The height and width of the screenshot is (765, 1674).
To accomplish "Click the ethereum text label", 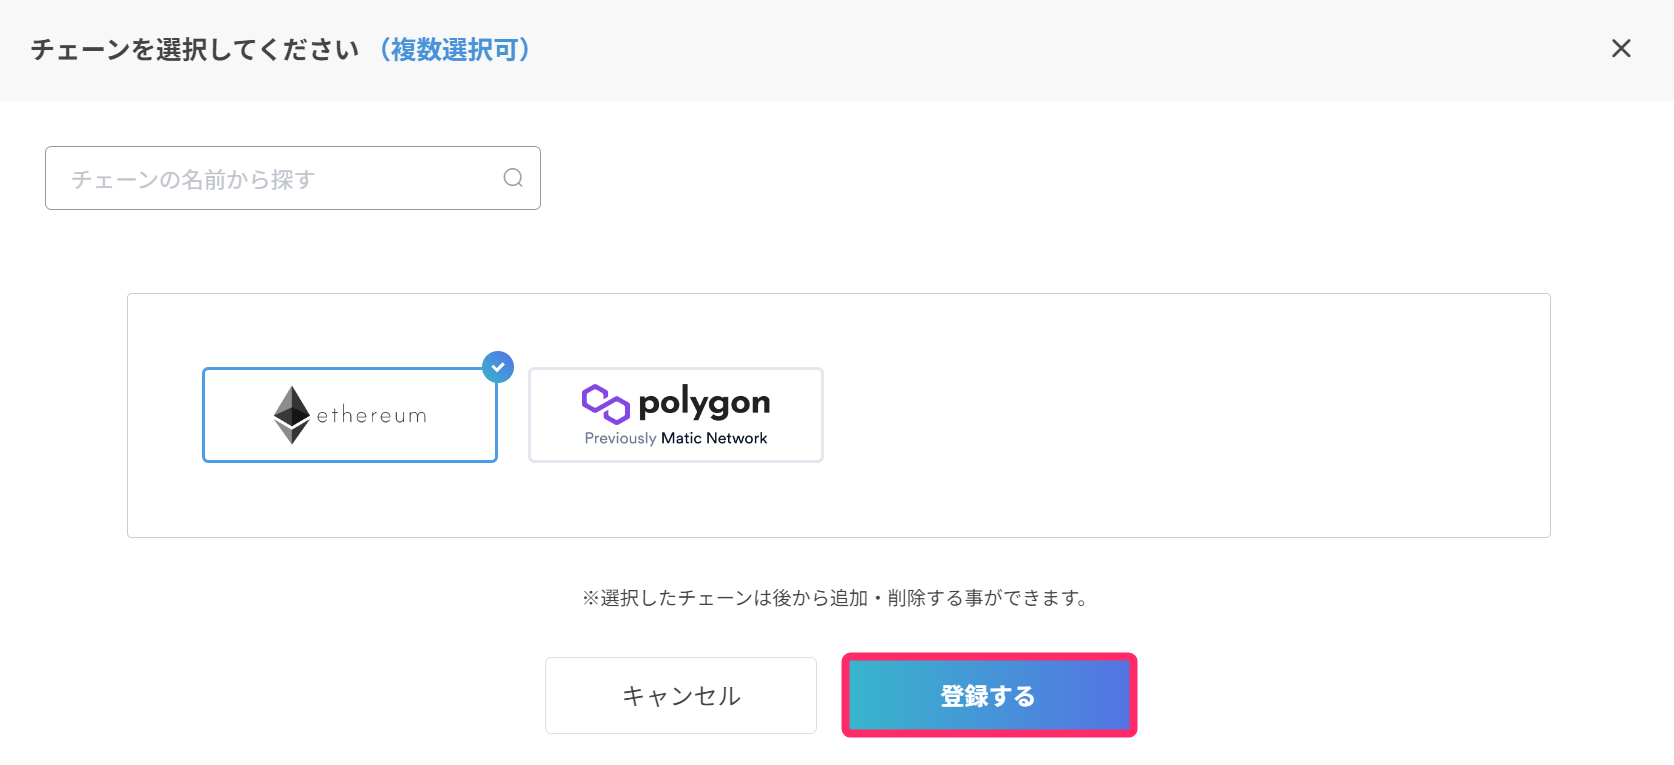I will pos(372,415).
